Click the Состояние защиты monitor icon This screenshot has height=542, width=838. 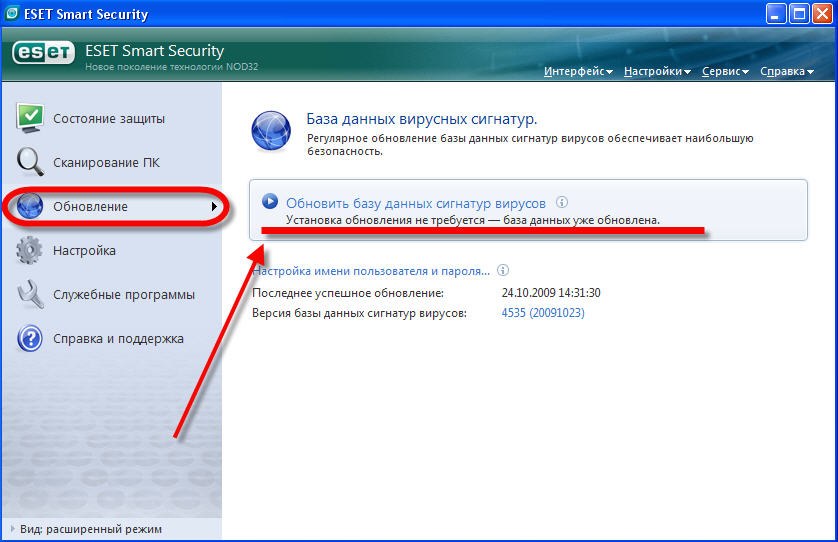[30, 118]
